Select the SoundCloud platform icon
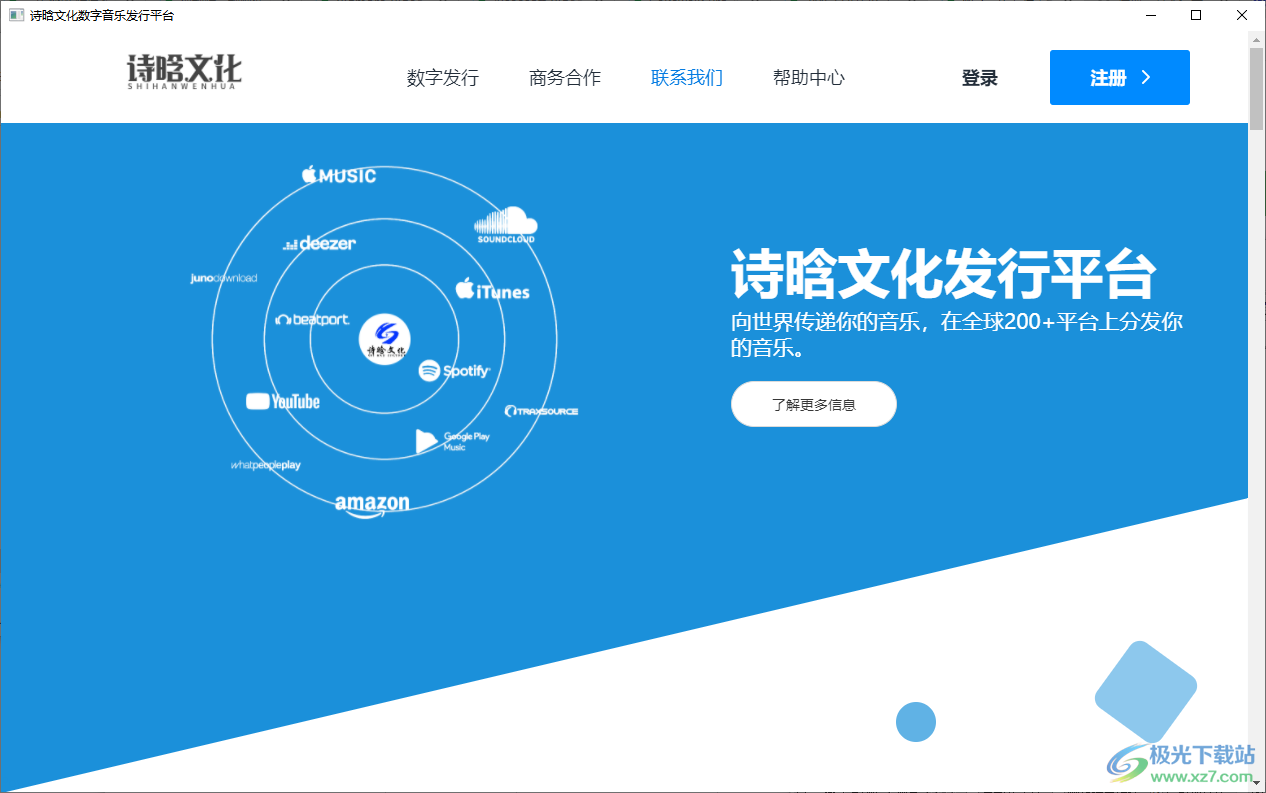1266x793 pixels. pos(504,224)
